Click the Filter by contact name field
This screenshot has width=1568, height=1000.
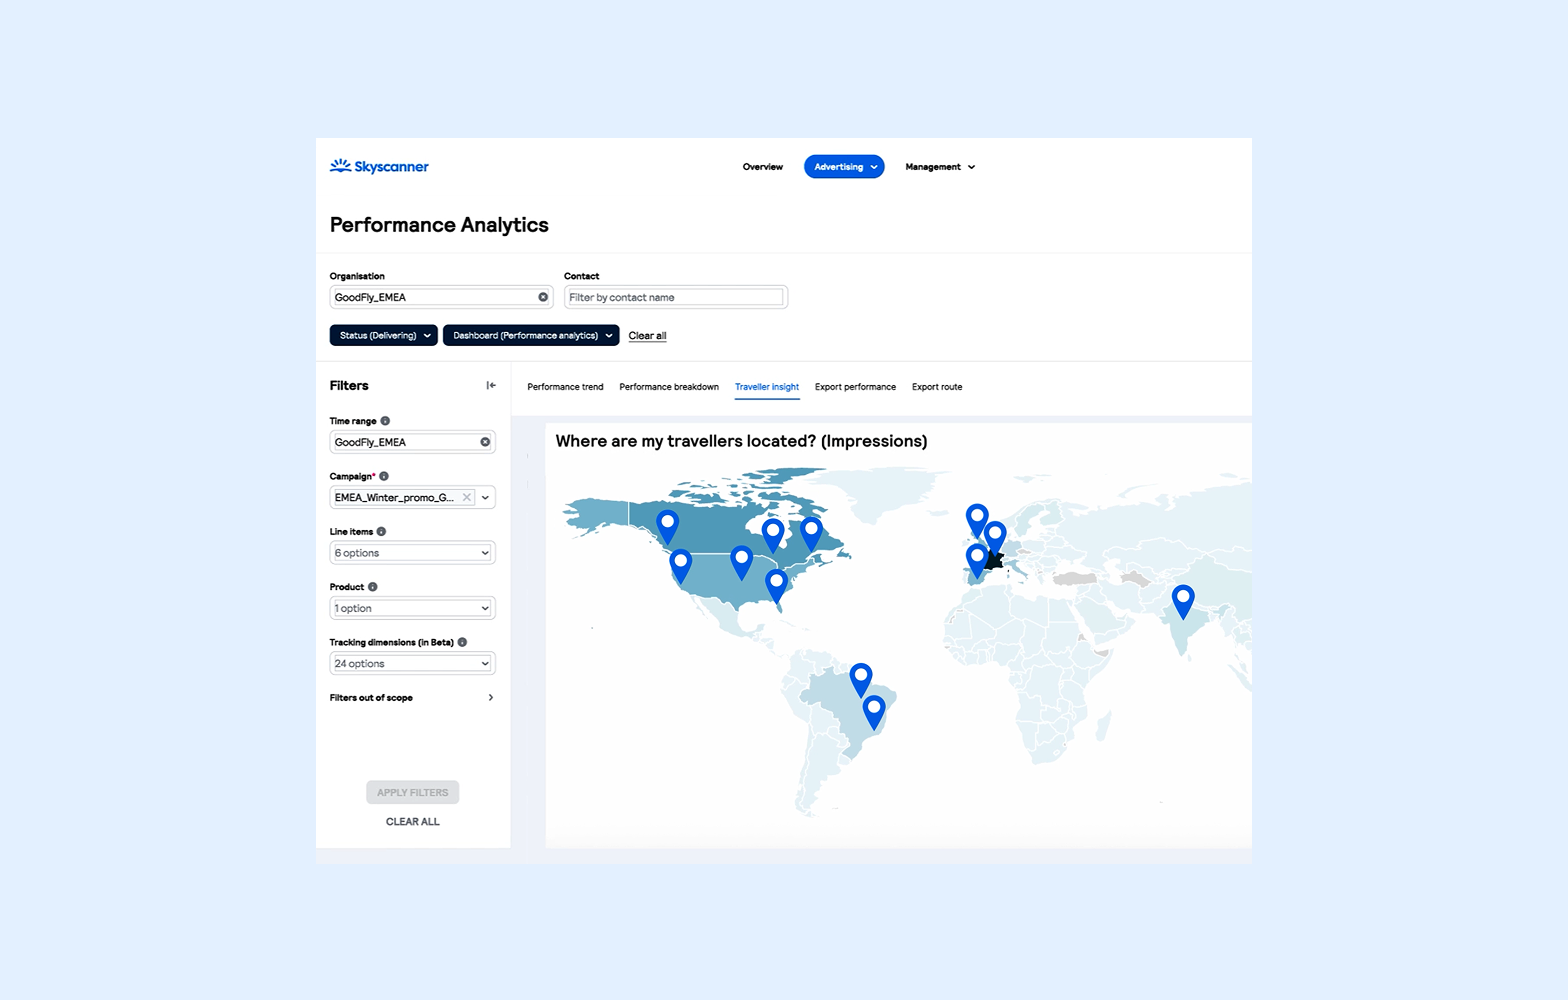click(675, 297)
